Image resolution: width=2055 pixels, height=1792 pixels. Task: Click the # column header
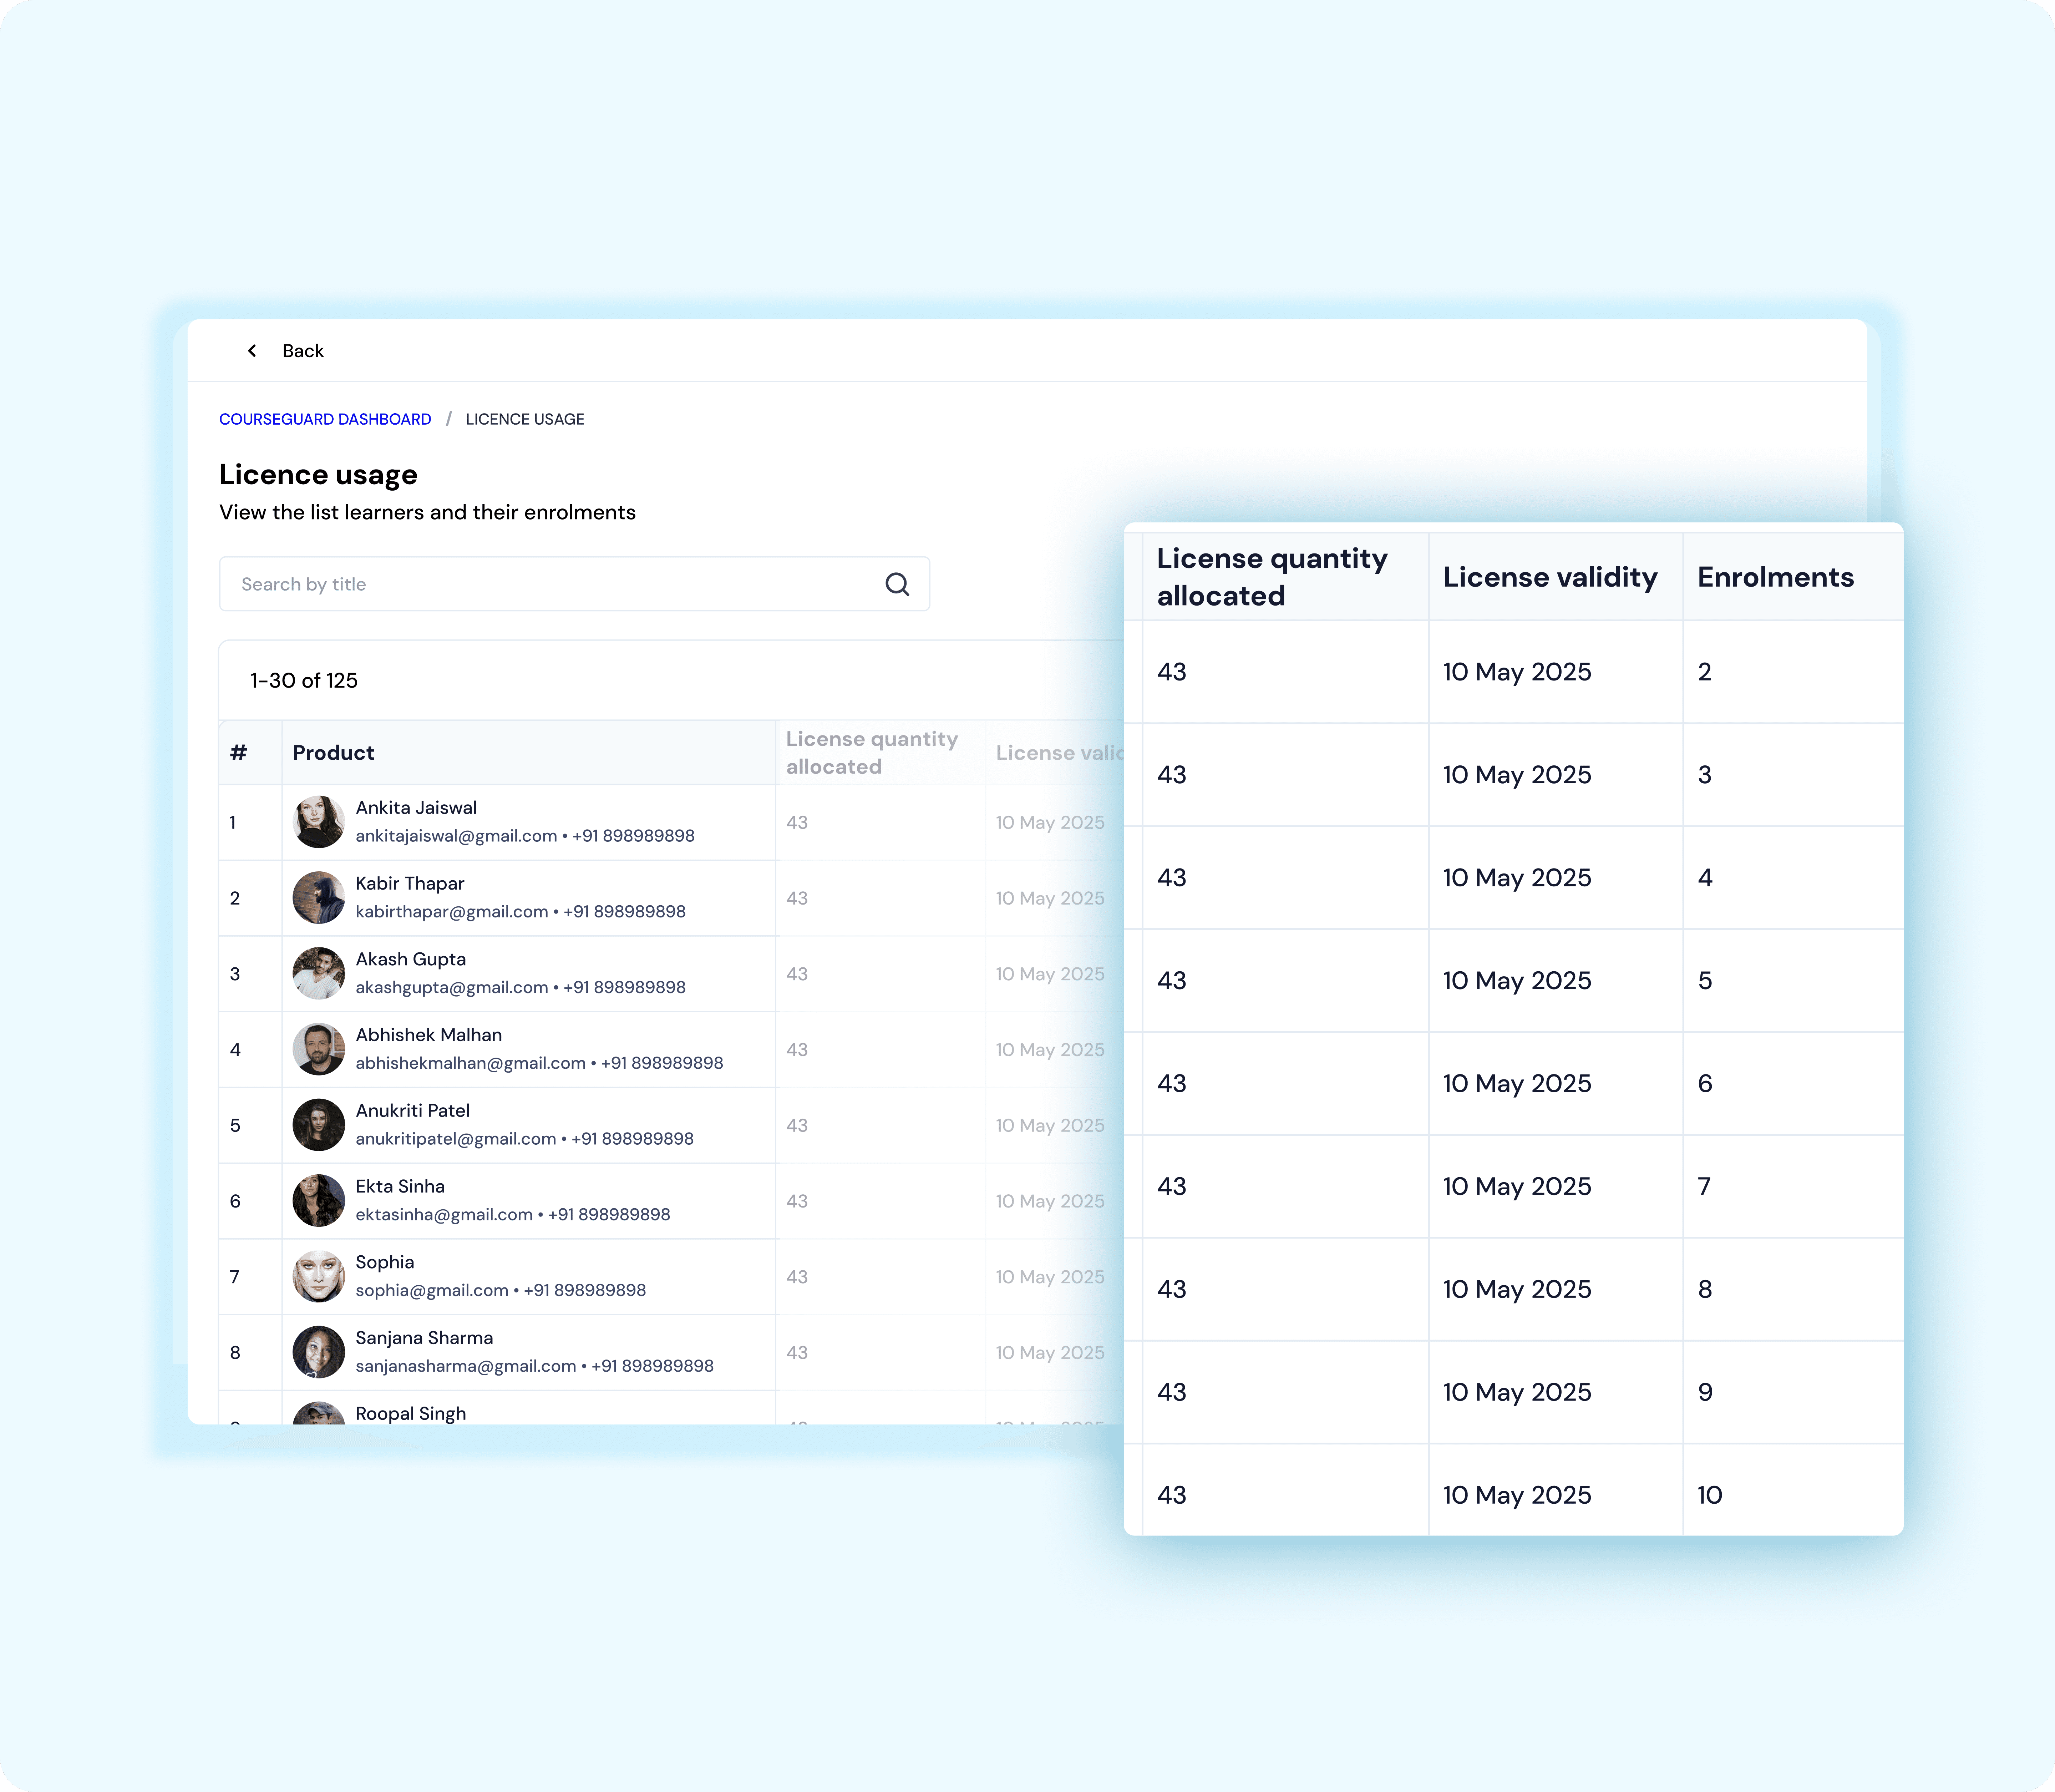click(x=238, y=753)
